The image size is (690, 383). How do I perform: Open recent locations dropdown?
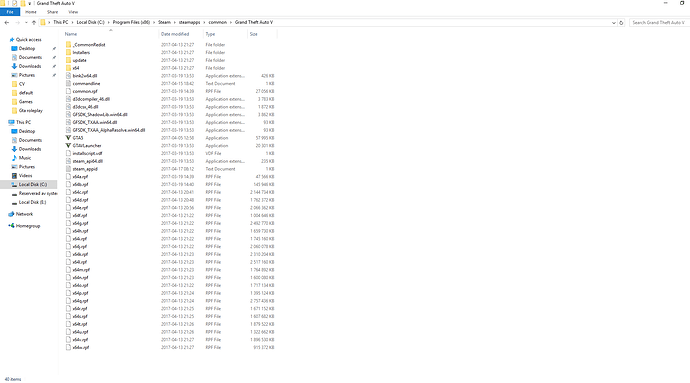point(26,22)
